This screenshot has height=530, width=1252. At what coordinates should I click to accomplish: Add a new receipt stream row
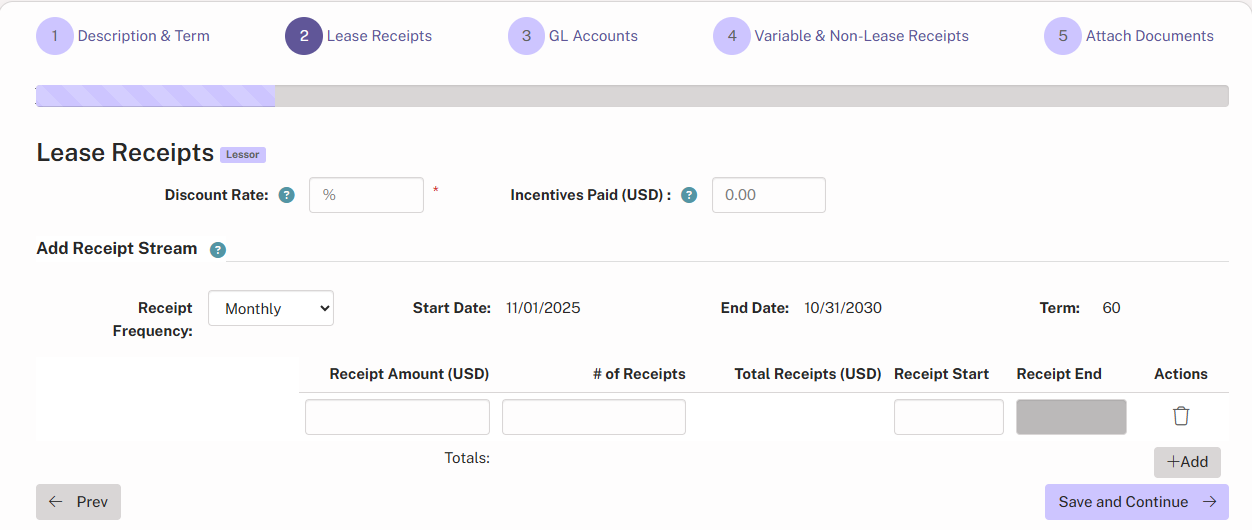tap(1187, 462)
